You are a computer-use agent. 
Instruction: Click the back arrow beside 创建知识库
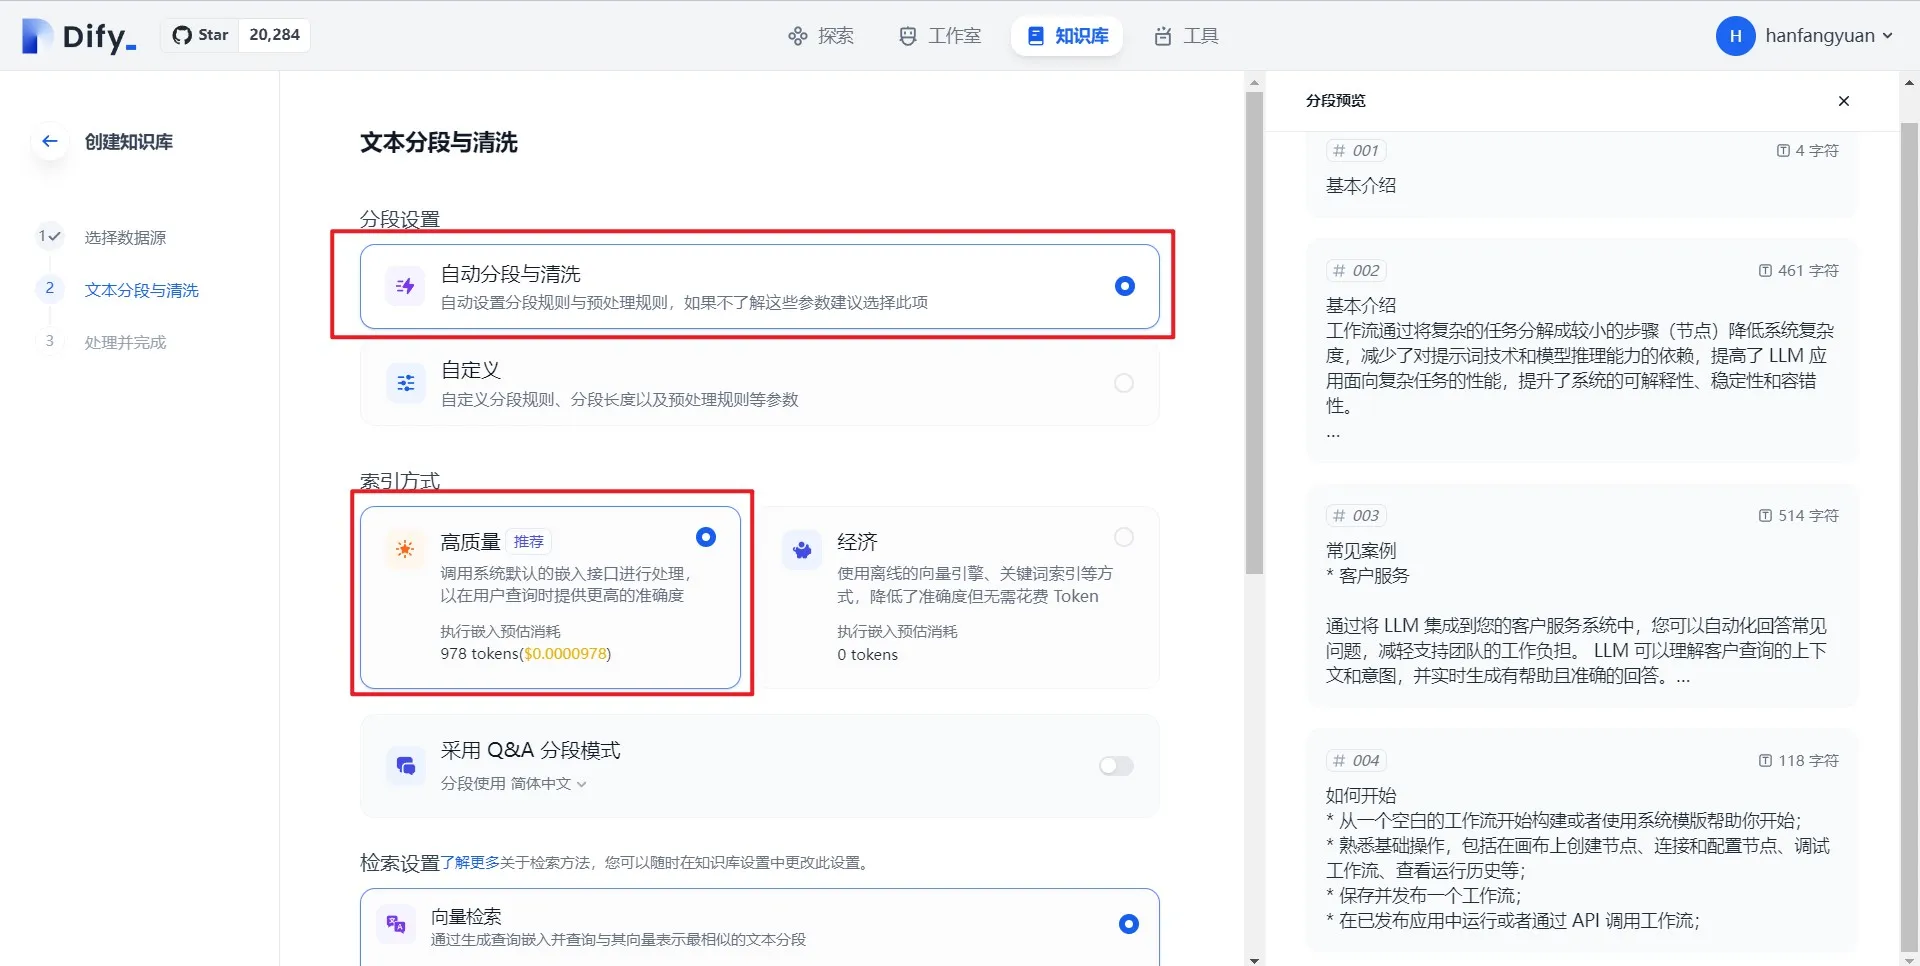tap(50, 141)
